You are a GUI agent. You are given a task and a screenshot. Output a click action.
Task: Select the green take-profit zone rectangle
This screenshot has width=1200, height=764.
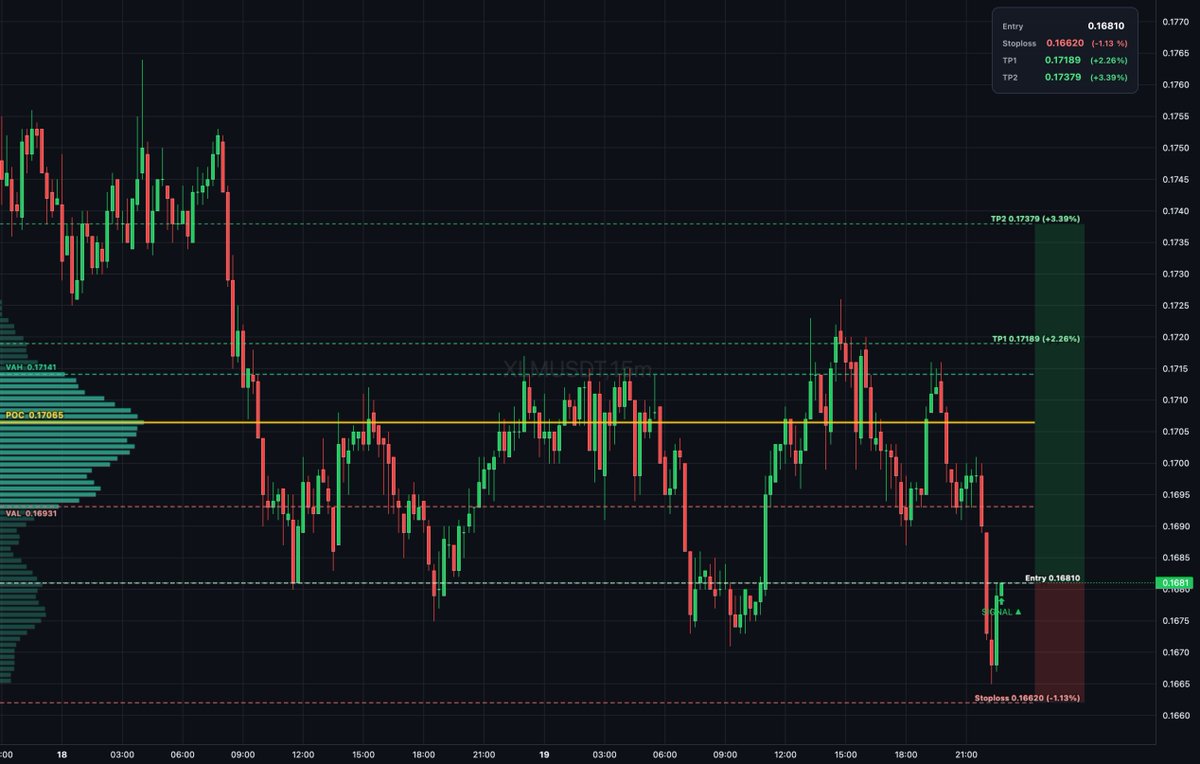pos(1058,400)
